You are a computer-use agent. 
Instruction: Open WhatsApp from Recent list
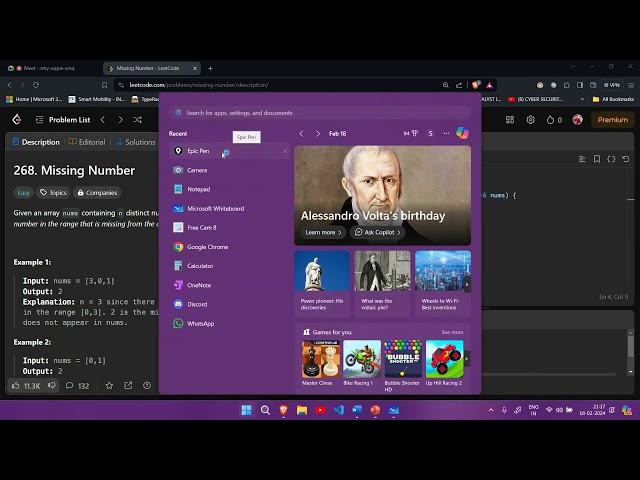[230, 324]
